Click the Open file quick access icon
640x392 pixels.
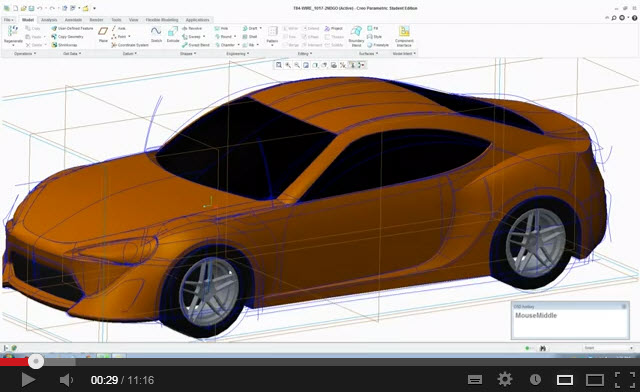pyautogui.click(x=24, y=8)
